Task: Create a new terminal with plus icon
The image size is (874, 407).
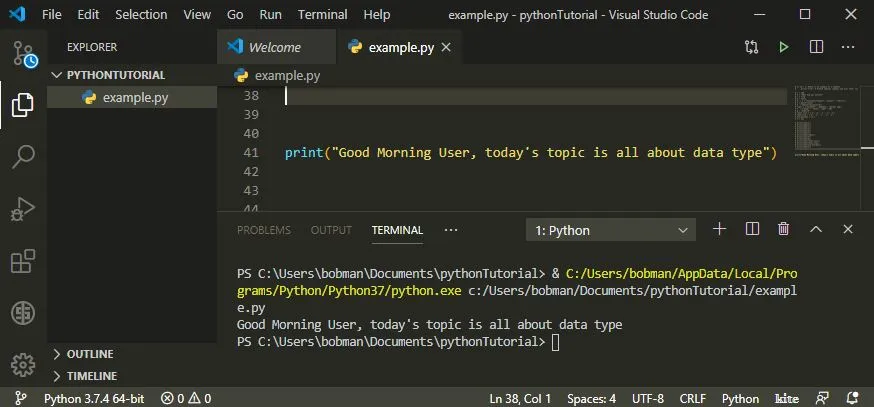Action: tap(720, 229)
